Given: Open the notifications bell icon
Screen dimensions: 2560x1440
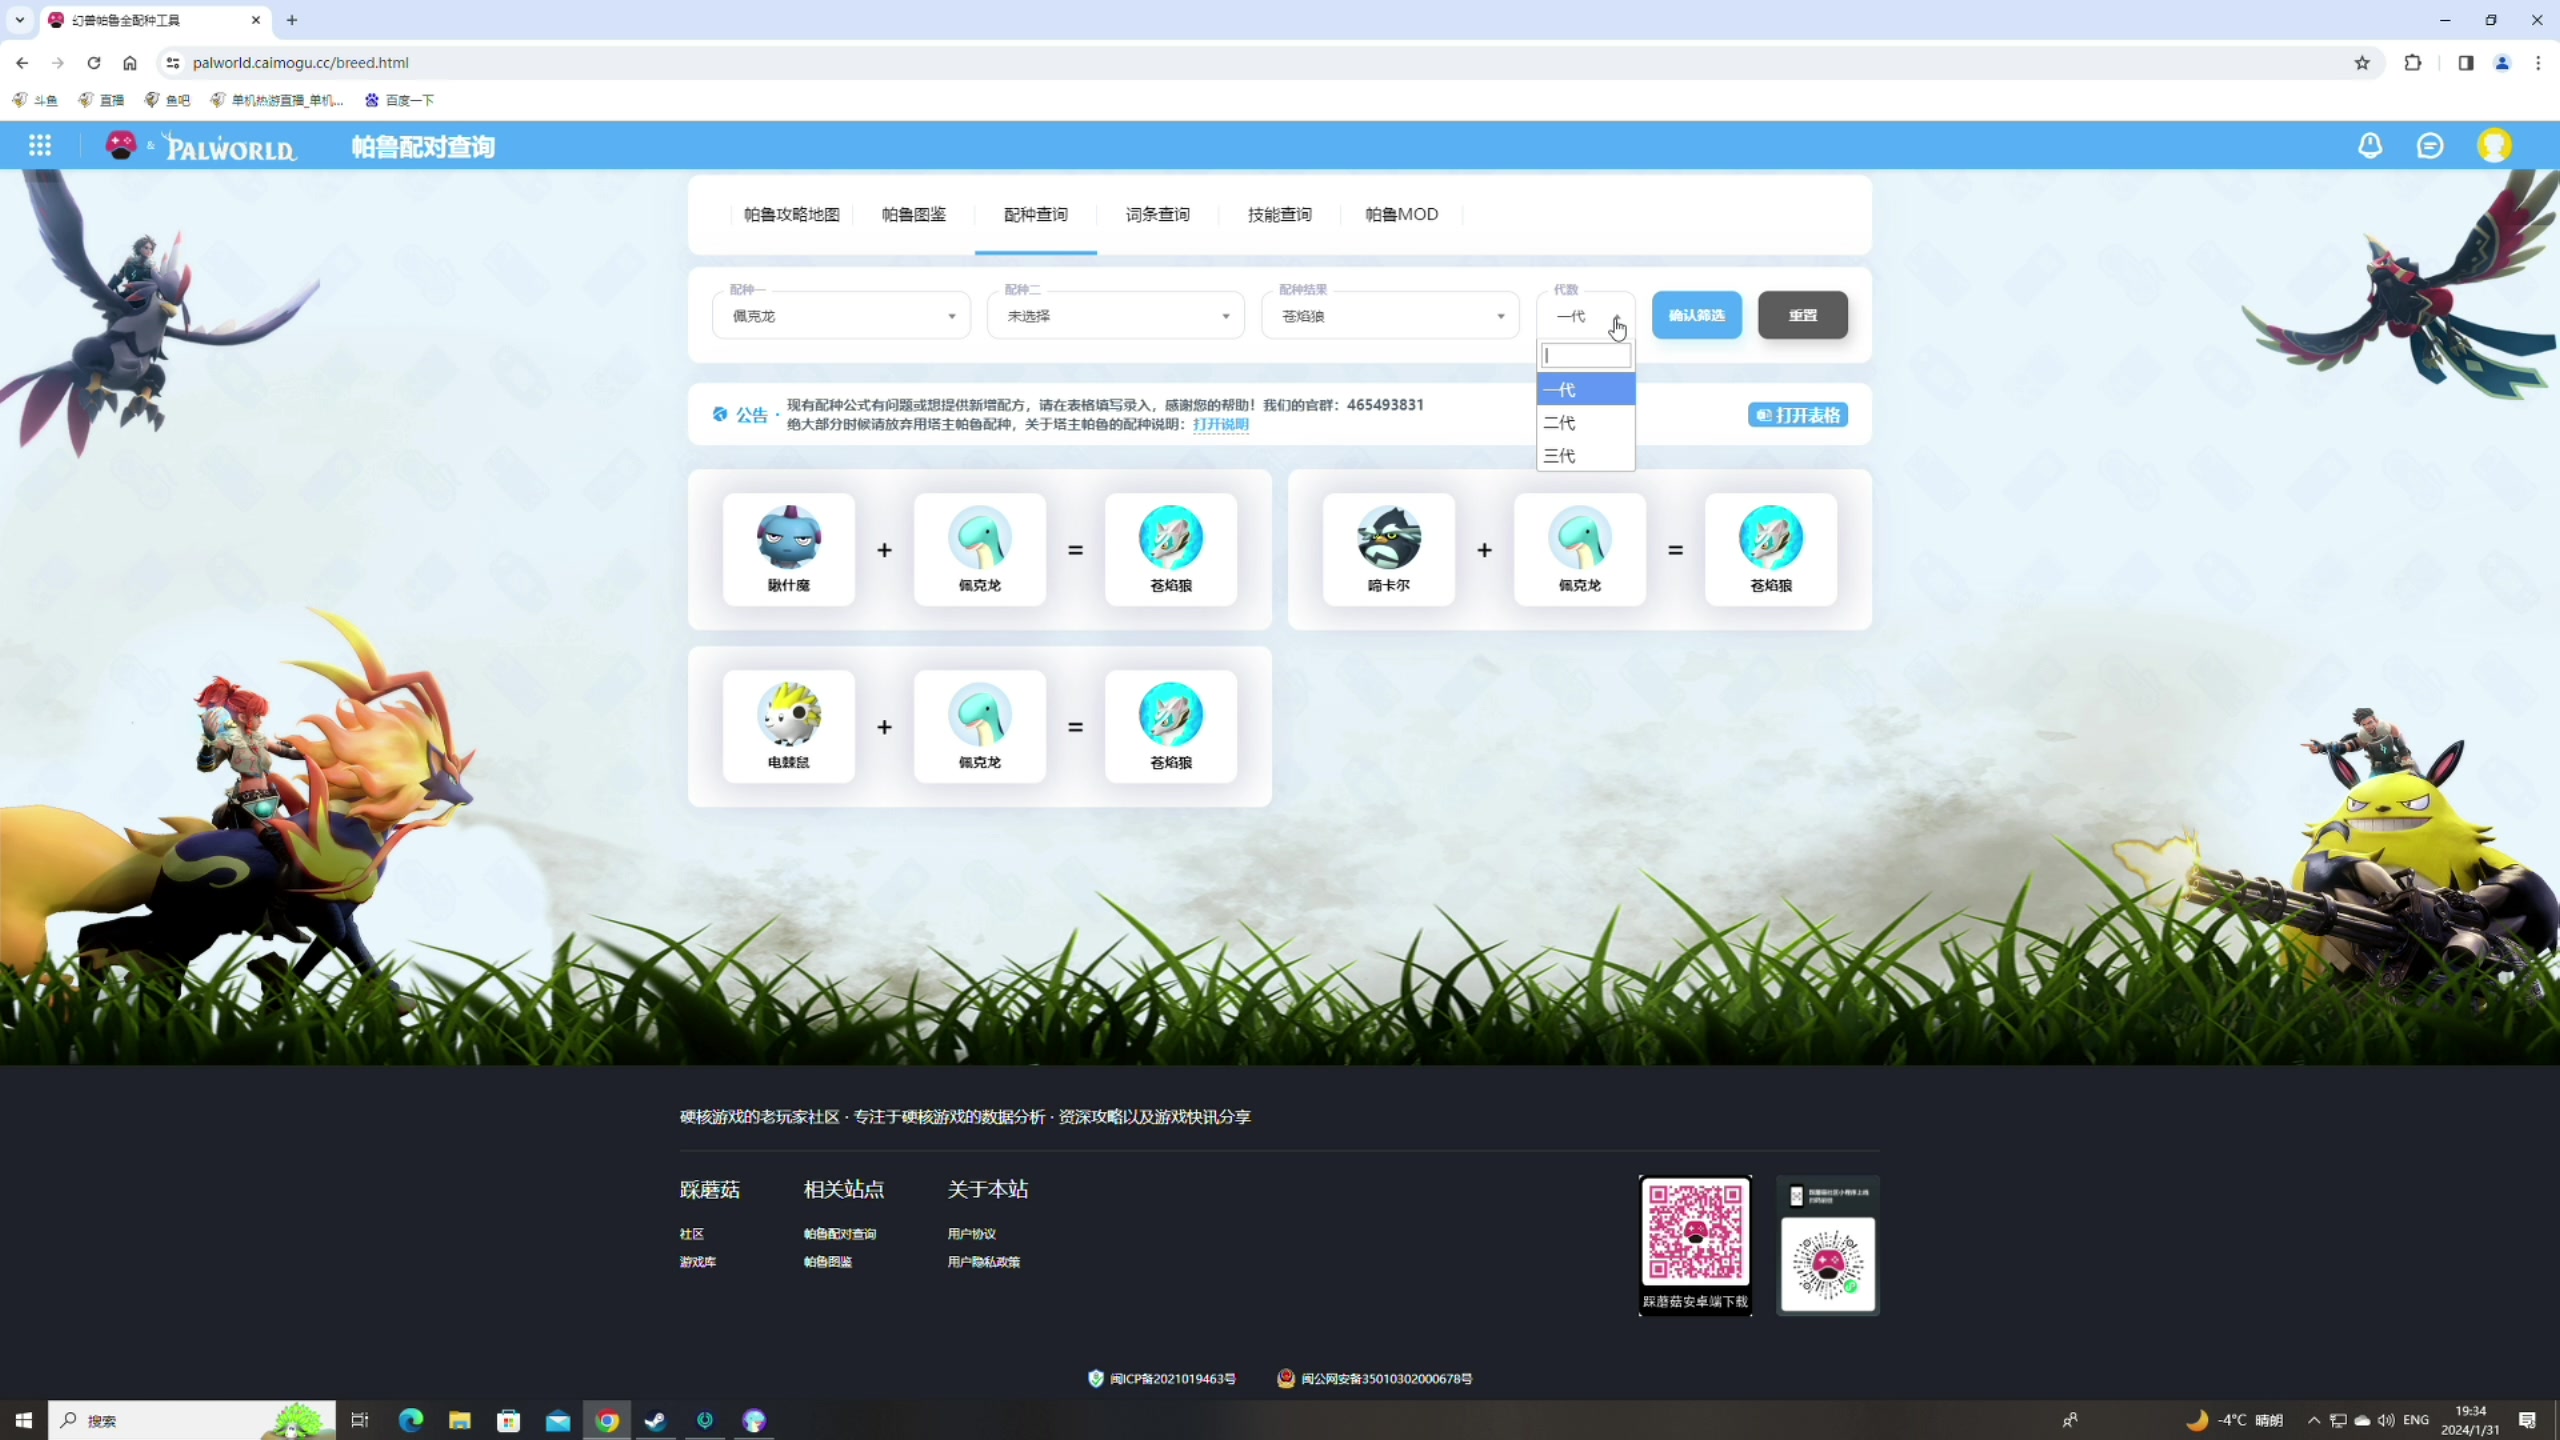Looking at the screenshot, I should tap(2370, 146).
